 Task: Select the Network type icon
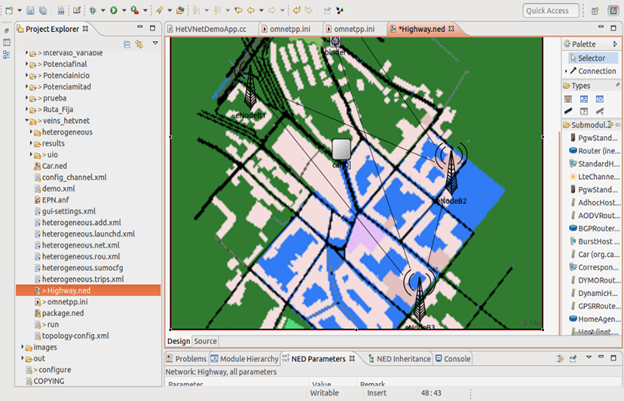[x=600, y=99]
